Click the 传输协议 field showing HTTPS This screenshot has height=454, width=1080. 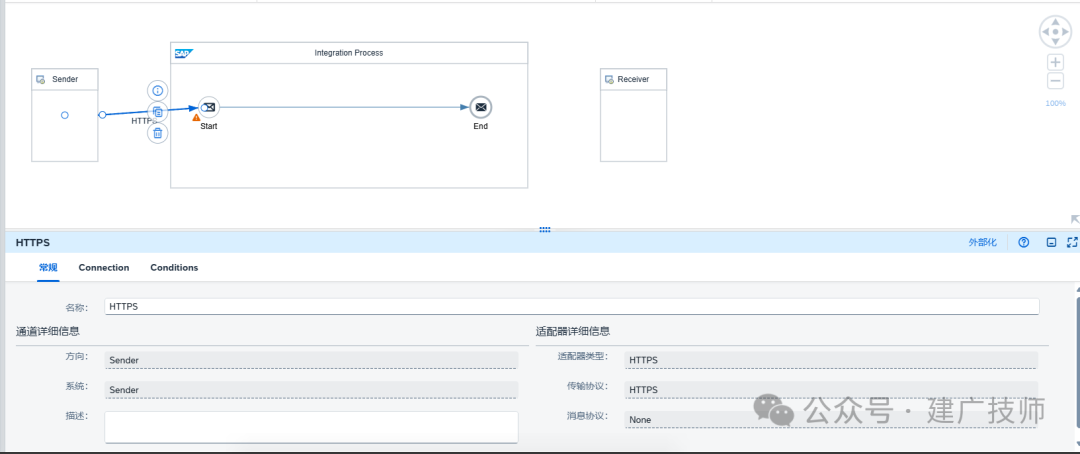tap(831, 389)
